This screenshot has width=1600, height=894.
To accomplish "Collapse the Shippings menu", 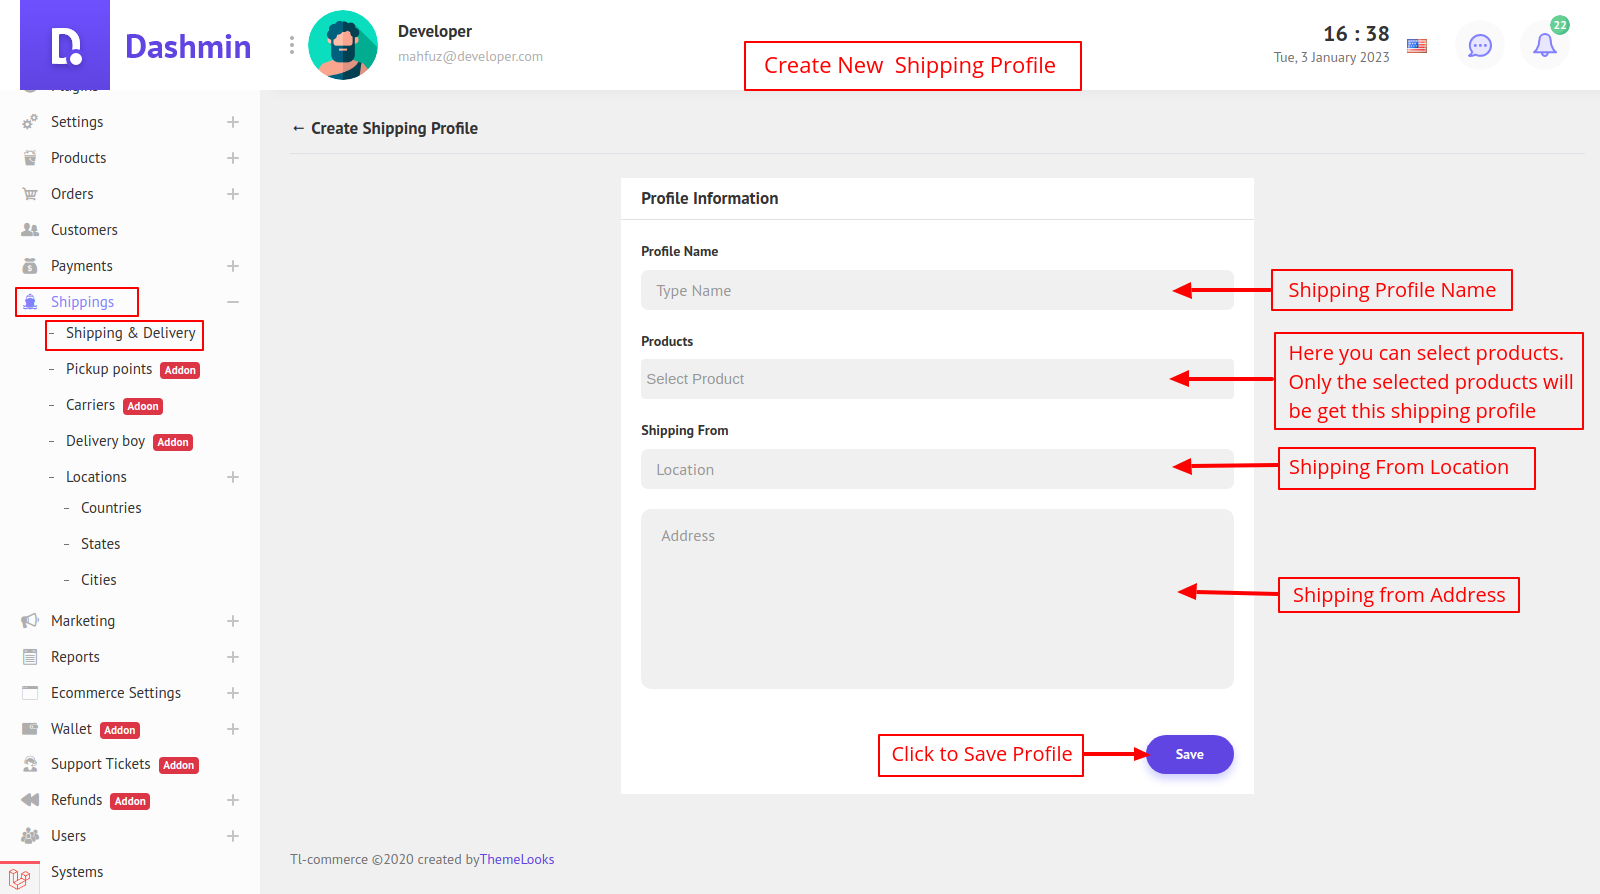I will [233, 302].
